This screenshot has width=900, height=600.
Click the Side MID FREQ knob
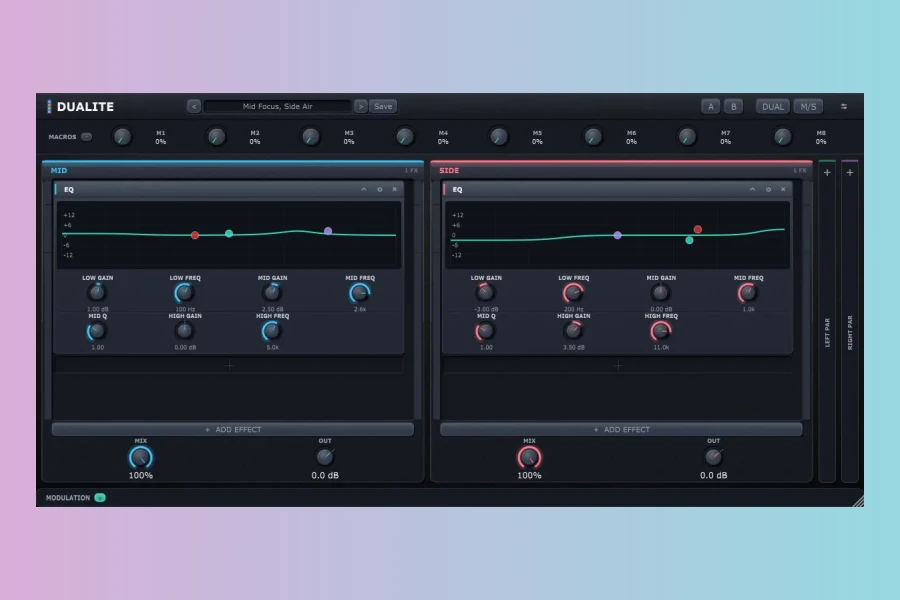coord(748,293)
